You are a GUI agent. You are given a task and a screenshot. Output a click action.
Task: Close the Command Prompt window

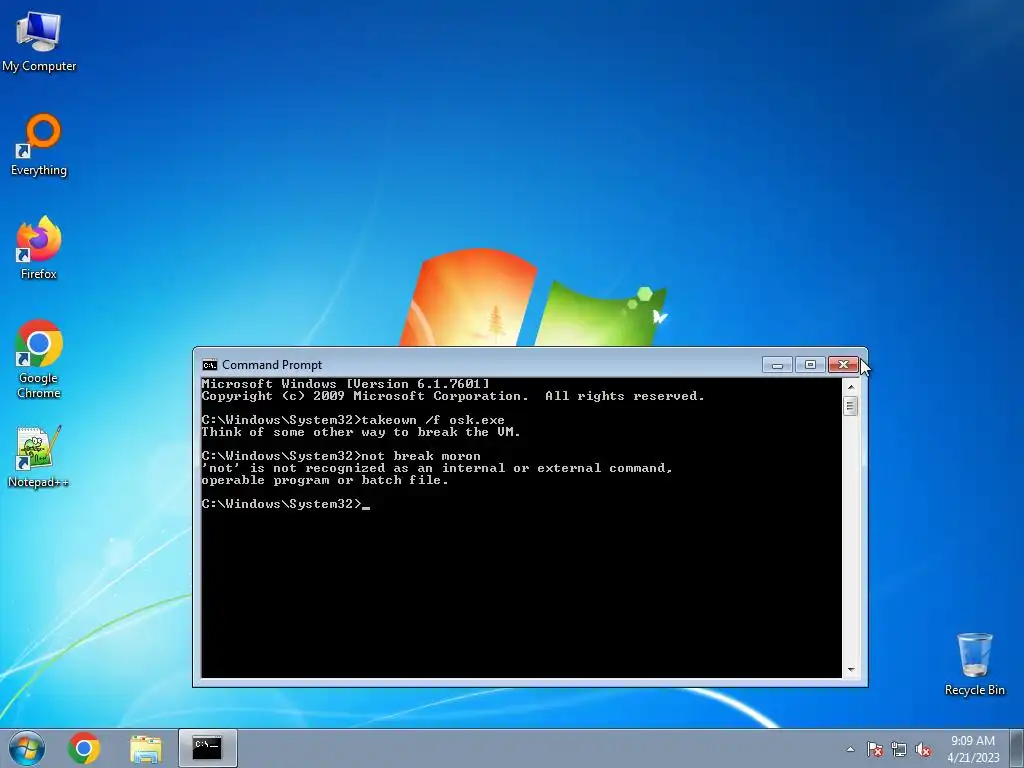(843, 364)
